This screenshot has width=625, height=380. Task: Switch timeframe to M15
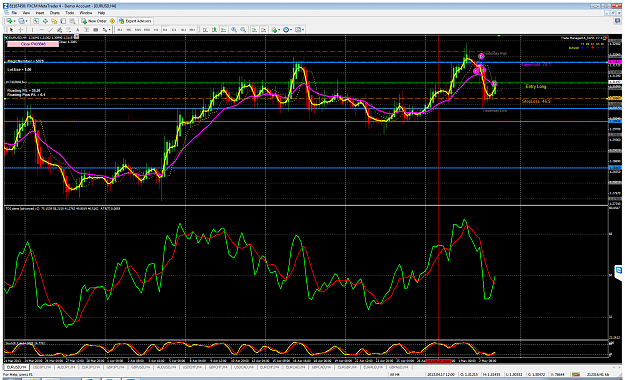click(x=138, y=30)
